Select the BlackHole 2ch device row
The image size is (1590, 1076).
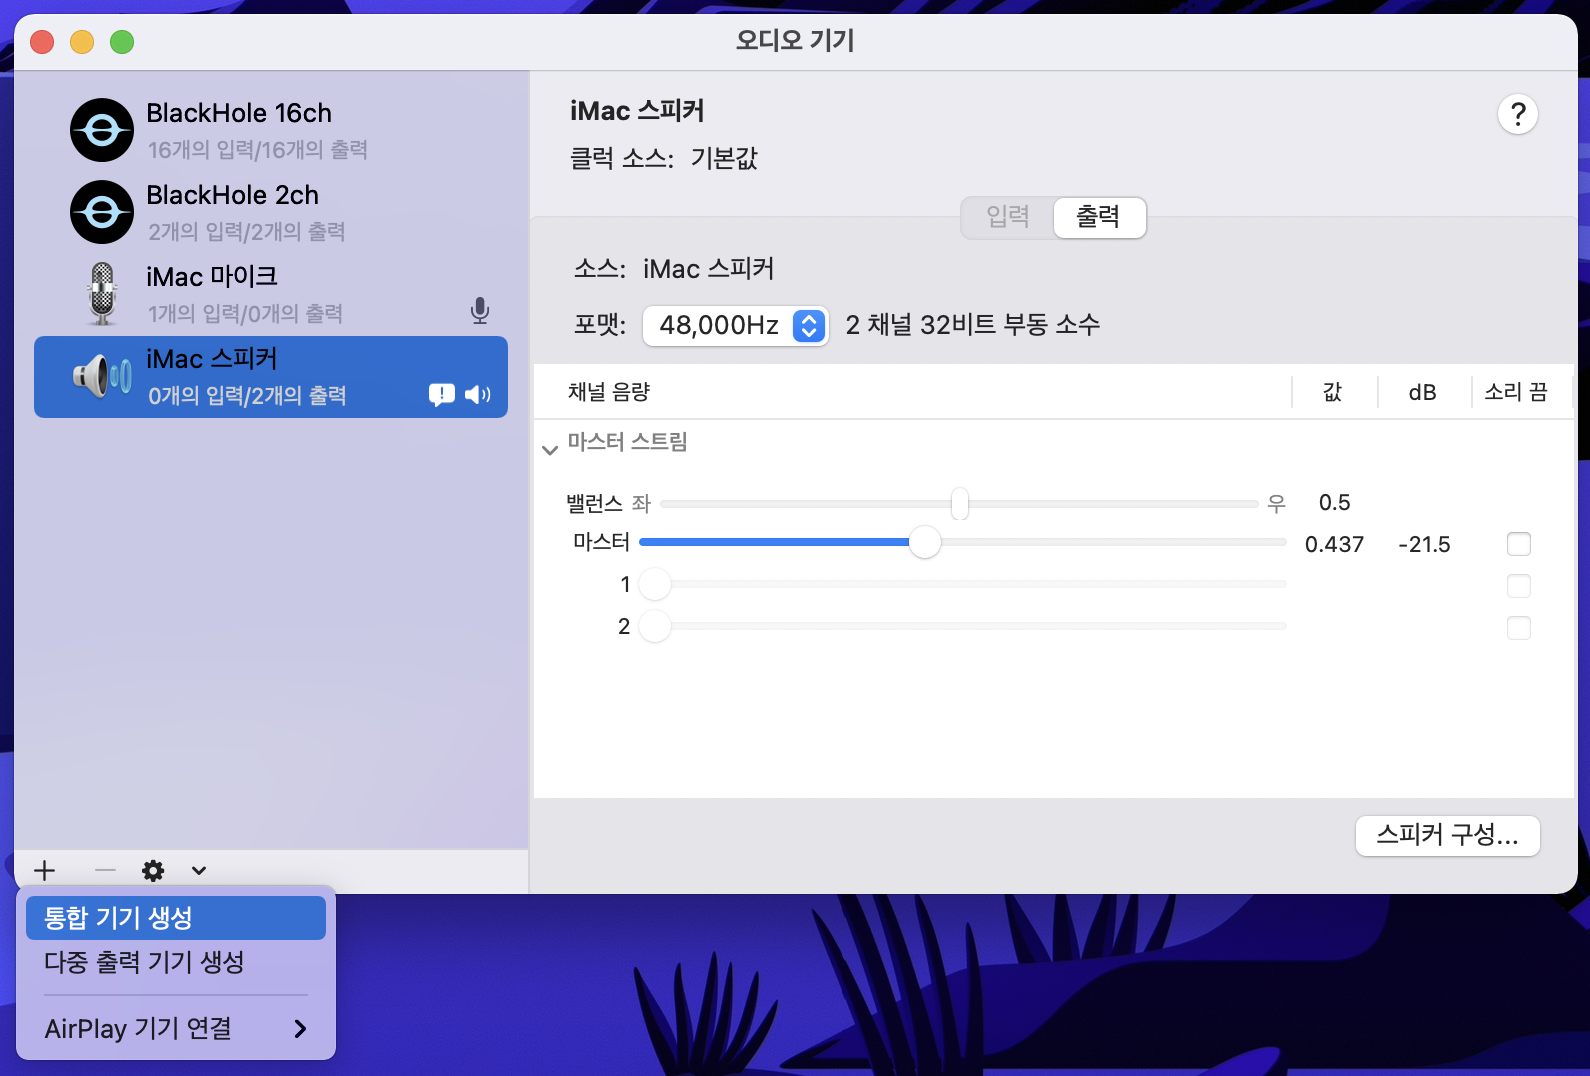point(271,212)
